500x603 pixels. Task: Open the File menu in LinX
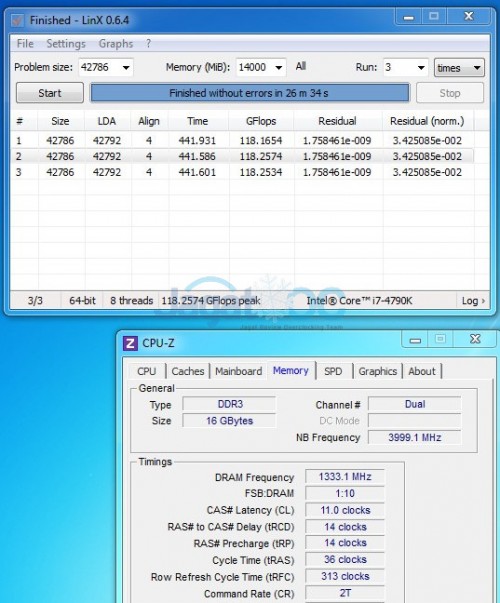tap(25, 43)
